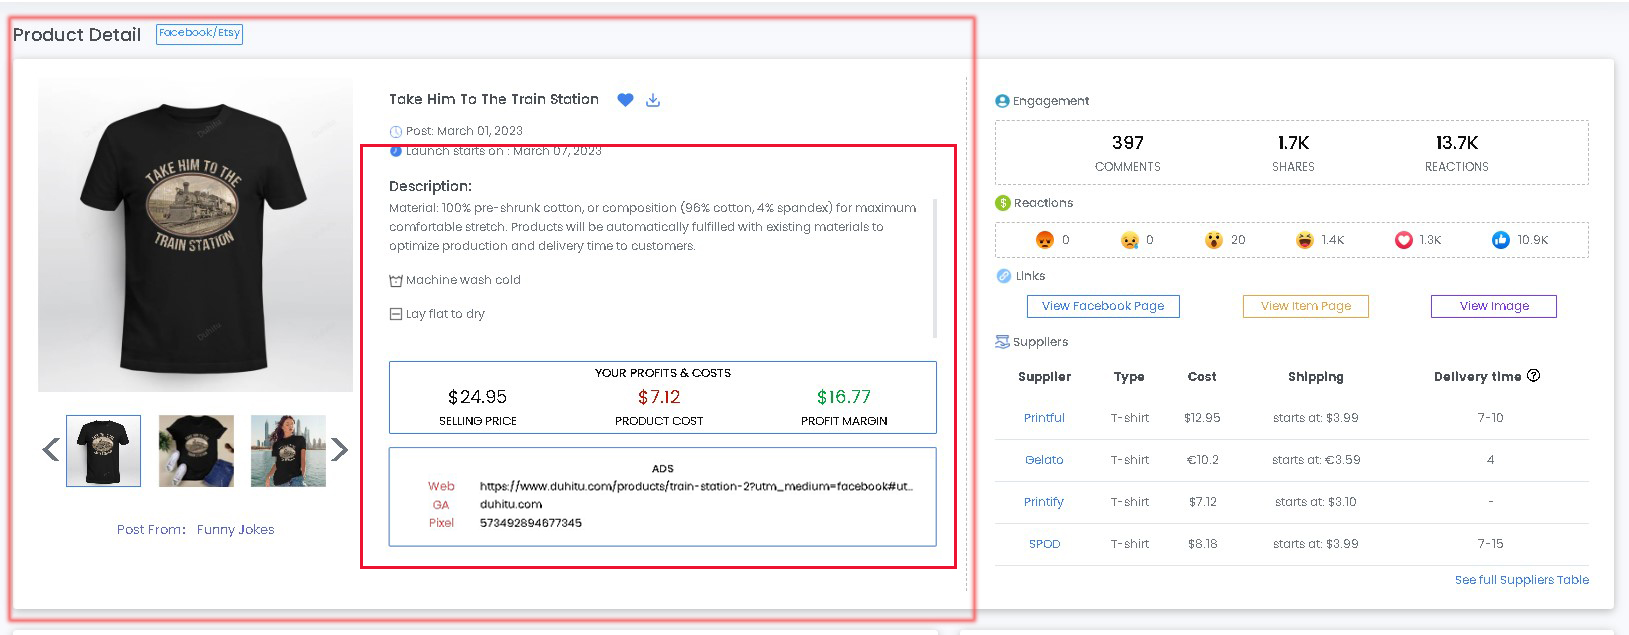Viewport: 1629px width, 635px height.
Task: Select the folded t-shirt thumbnail
Action: pyautogui.click(x=196, y=451)
